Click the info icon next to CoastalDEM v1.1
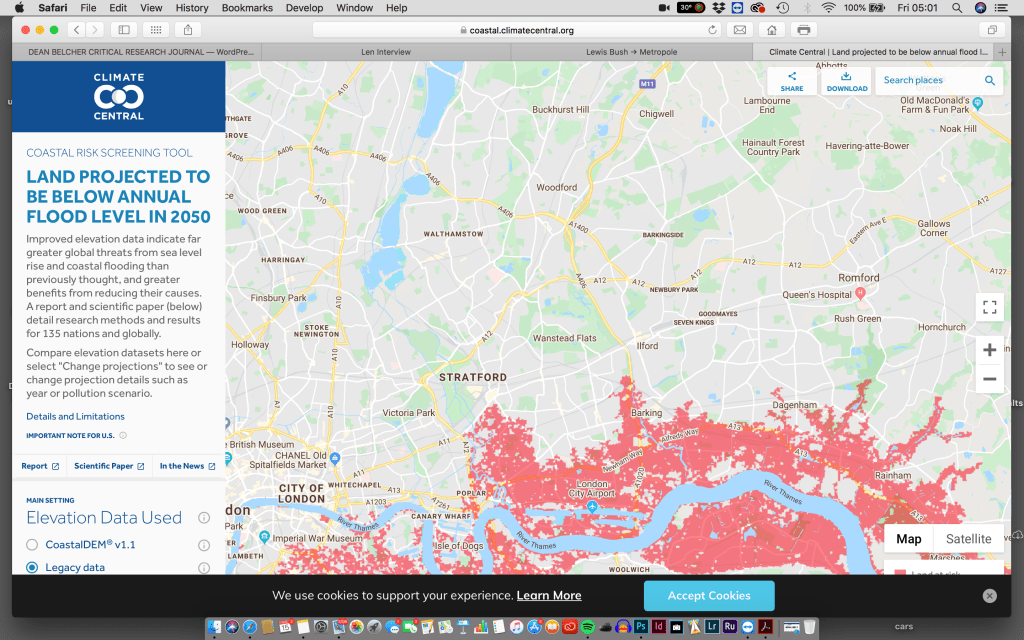This screenshot has height=640, width=1024. click(x=204, y=545)
